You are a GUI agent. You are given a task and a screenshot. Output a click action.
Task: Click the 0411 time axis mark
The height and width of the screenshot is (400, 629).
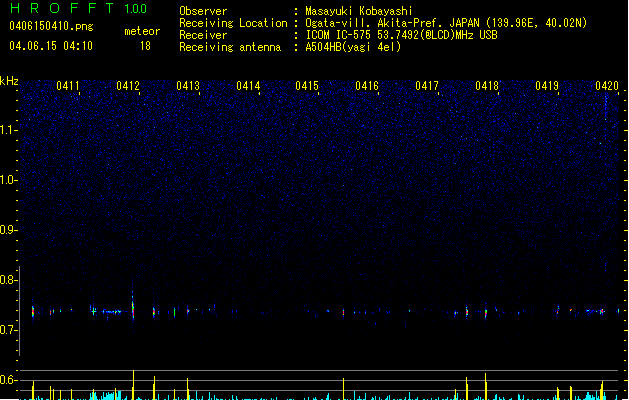tap(68, 86)
